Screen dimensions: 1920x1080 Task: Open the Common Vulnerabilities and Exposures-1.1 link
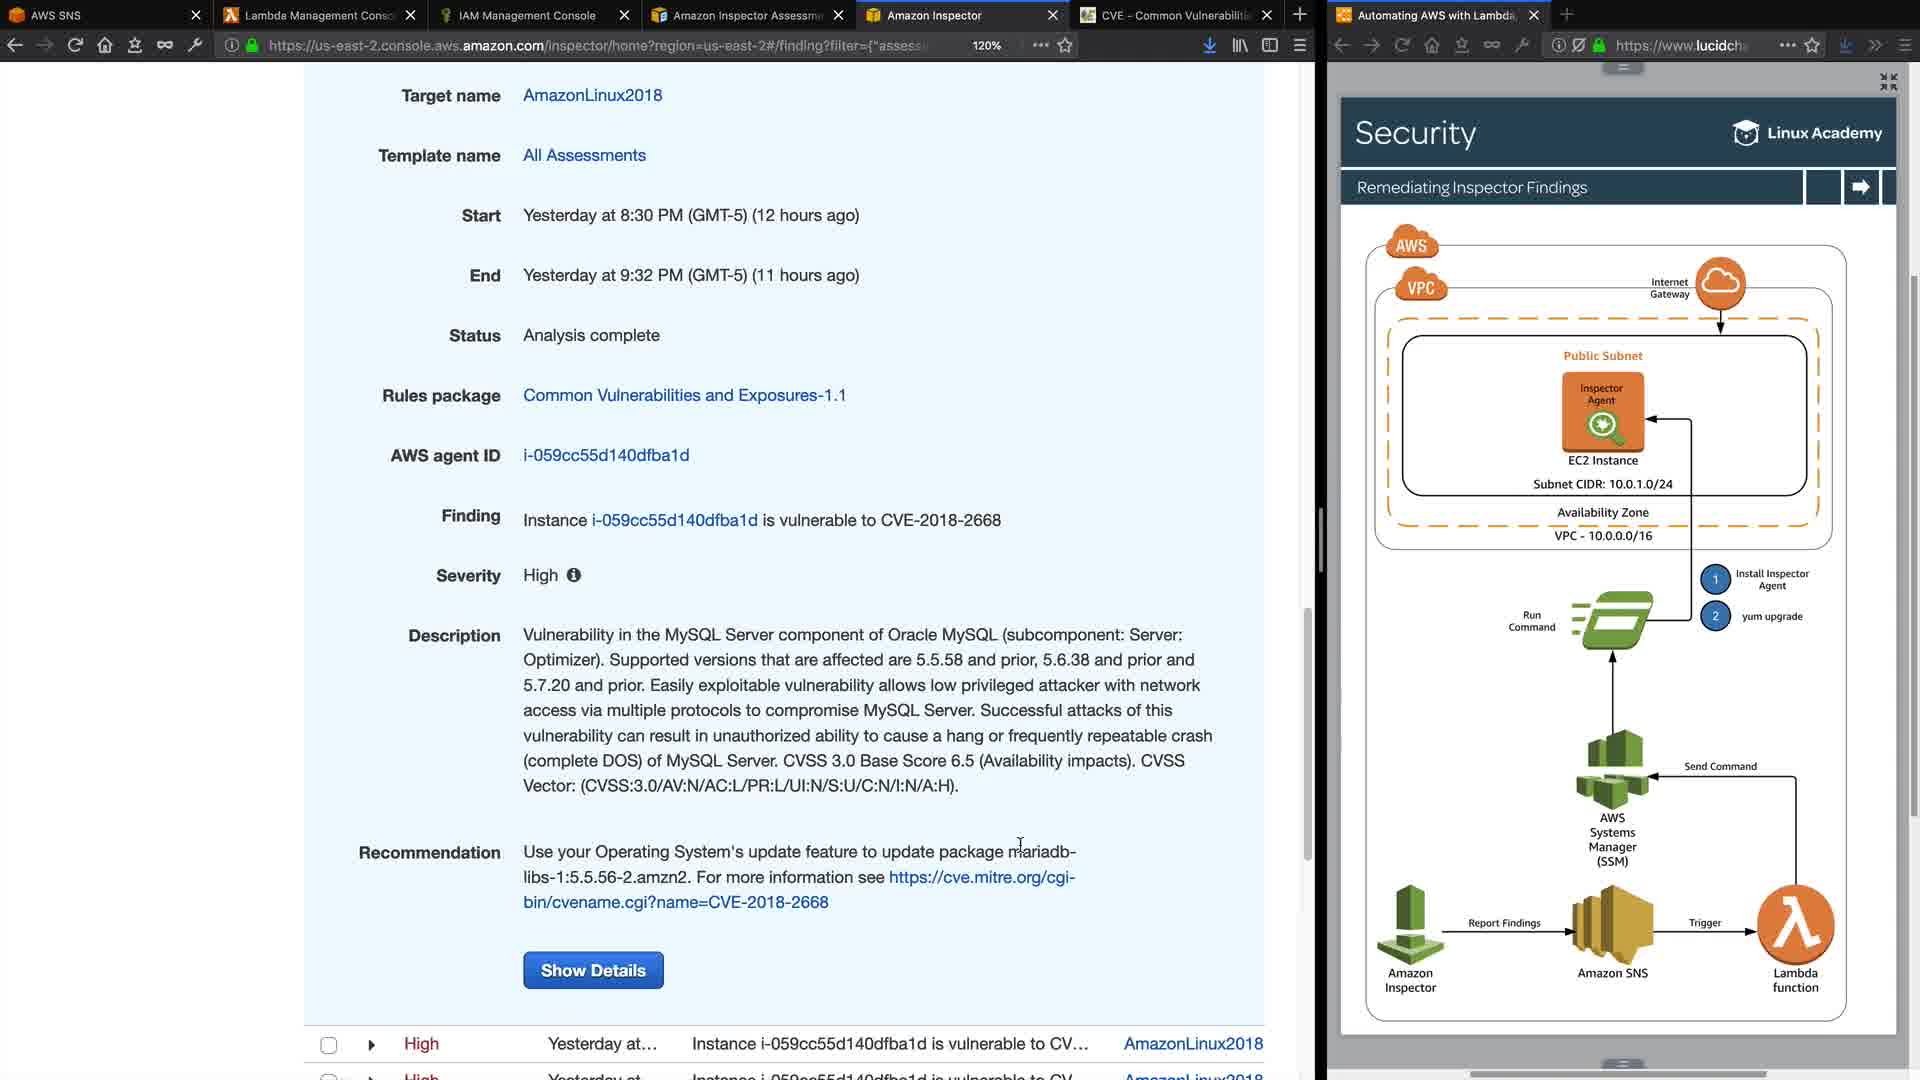coord(684,395)
